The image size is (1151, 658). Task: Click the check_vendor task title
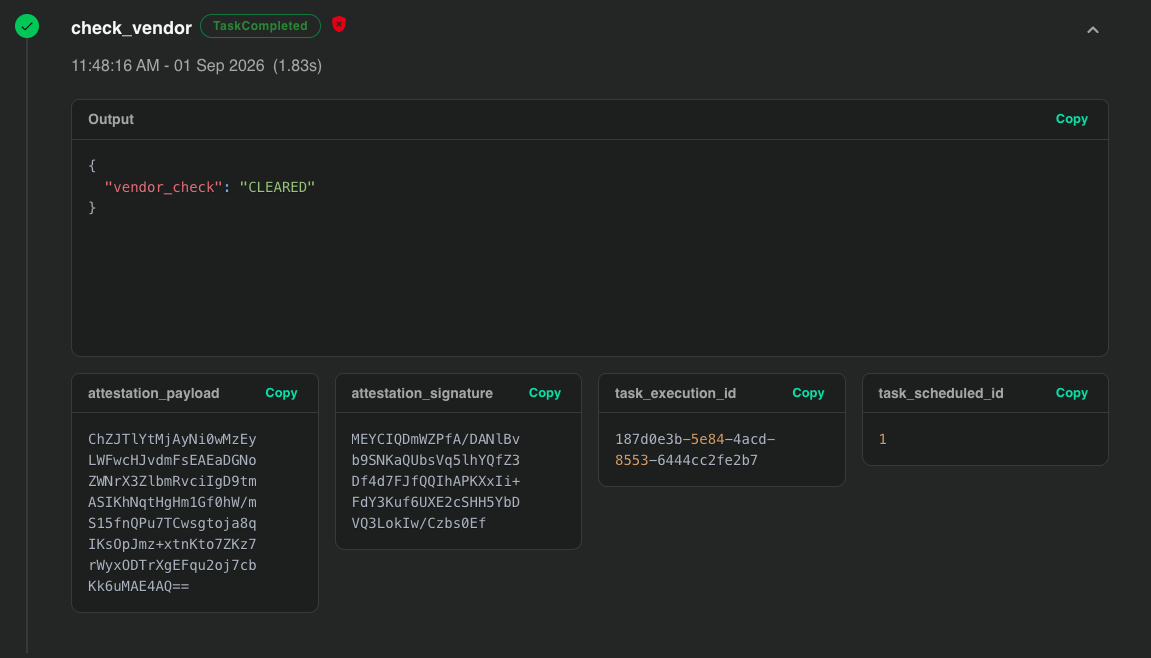coord(131,28)
